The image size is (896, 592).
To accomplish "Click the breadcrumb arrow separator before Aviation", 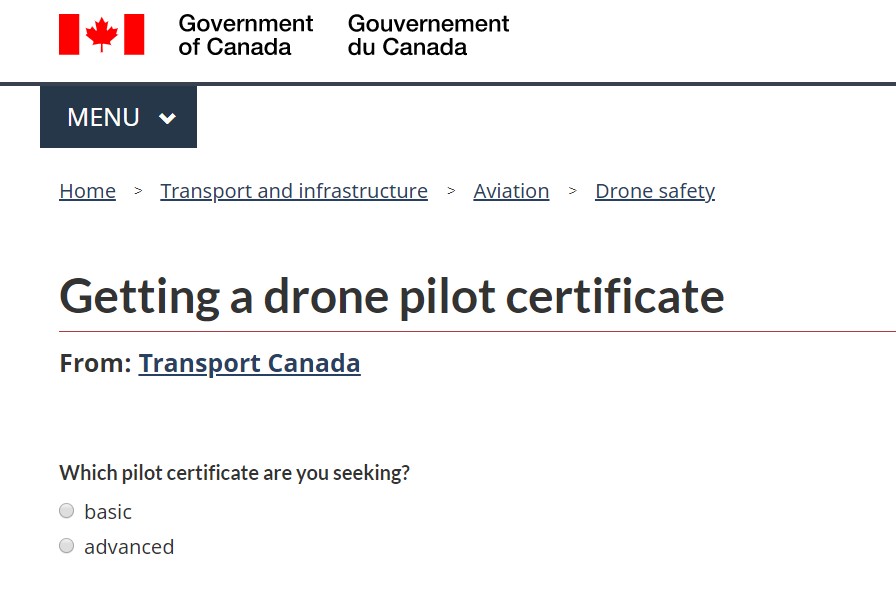I will pos(451,191).
